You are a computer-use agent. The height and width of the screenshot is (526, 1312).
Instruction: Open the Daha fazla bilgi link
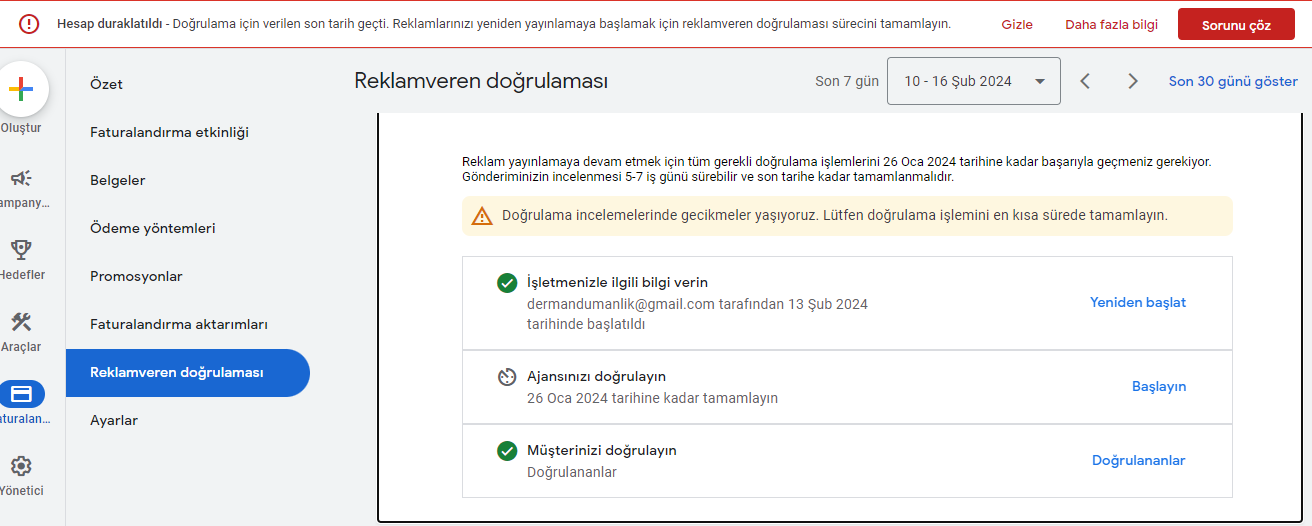(x=1111, y=25)
